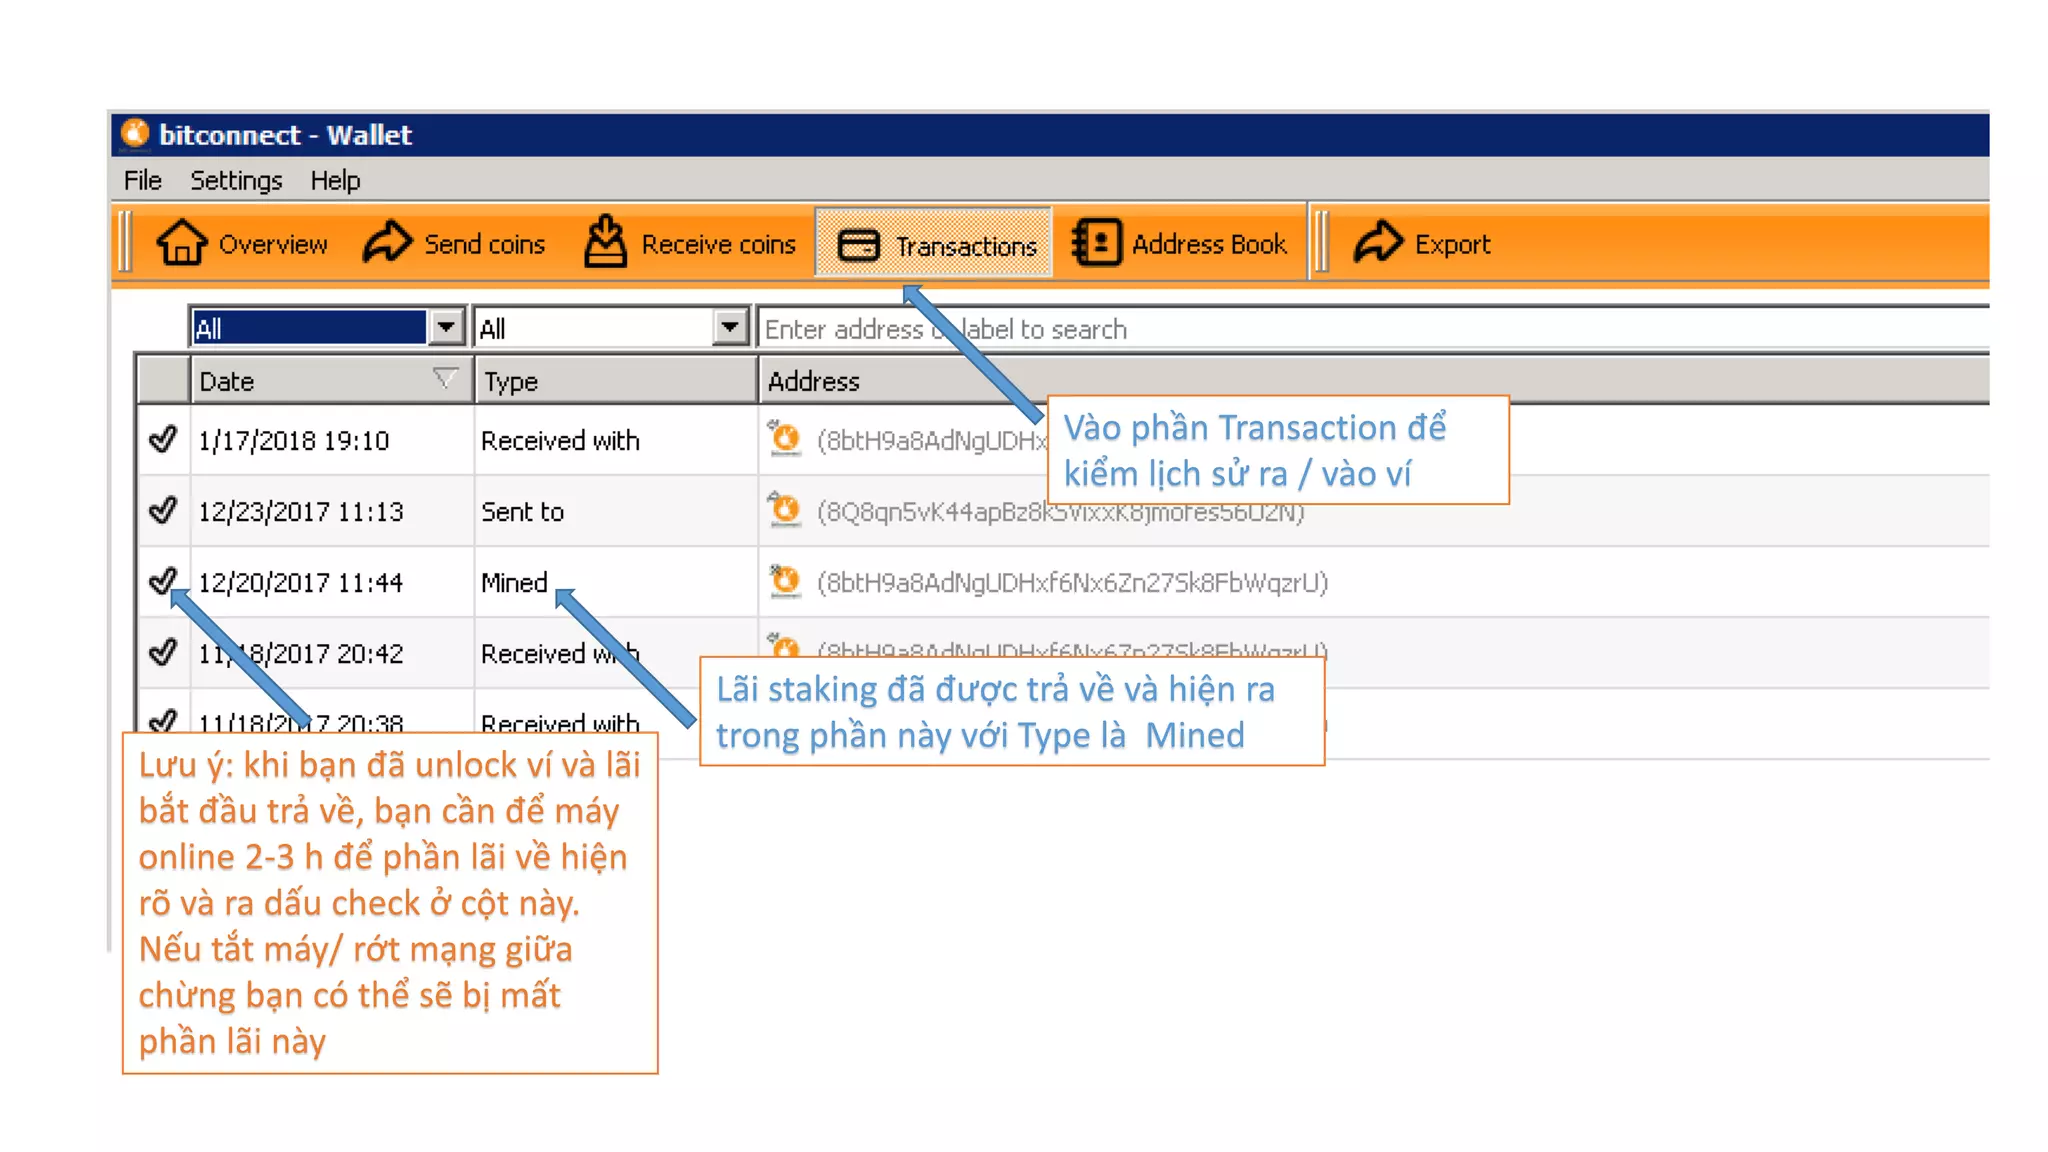The height and width of the screenshot is (1152, 2048).
Task: Select the highlighted All date filter field
Action: 308,328
